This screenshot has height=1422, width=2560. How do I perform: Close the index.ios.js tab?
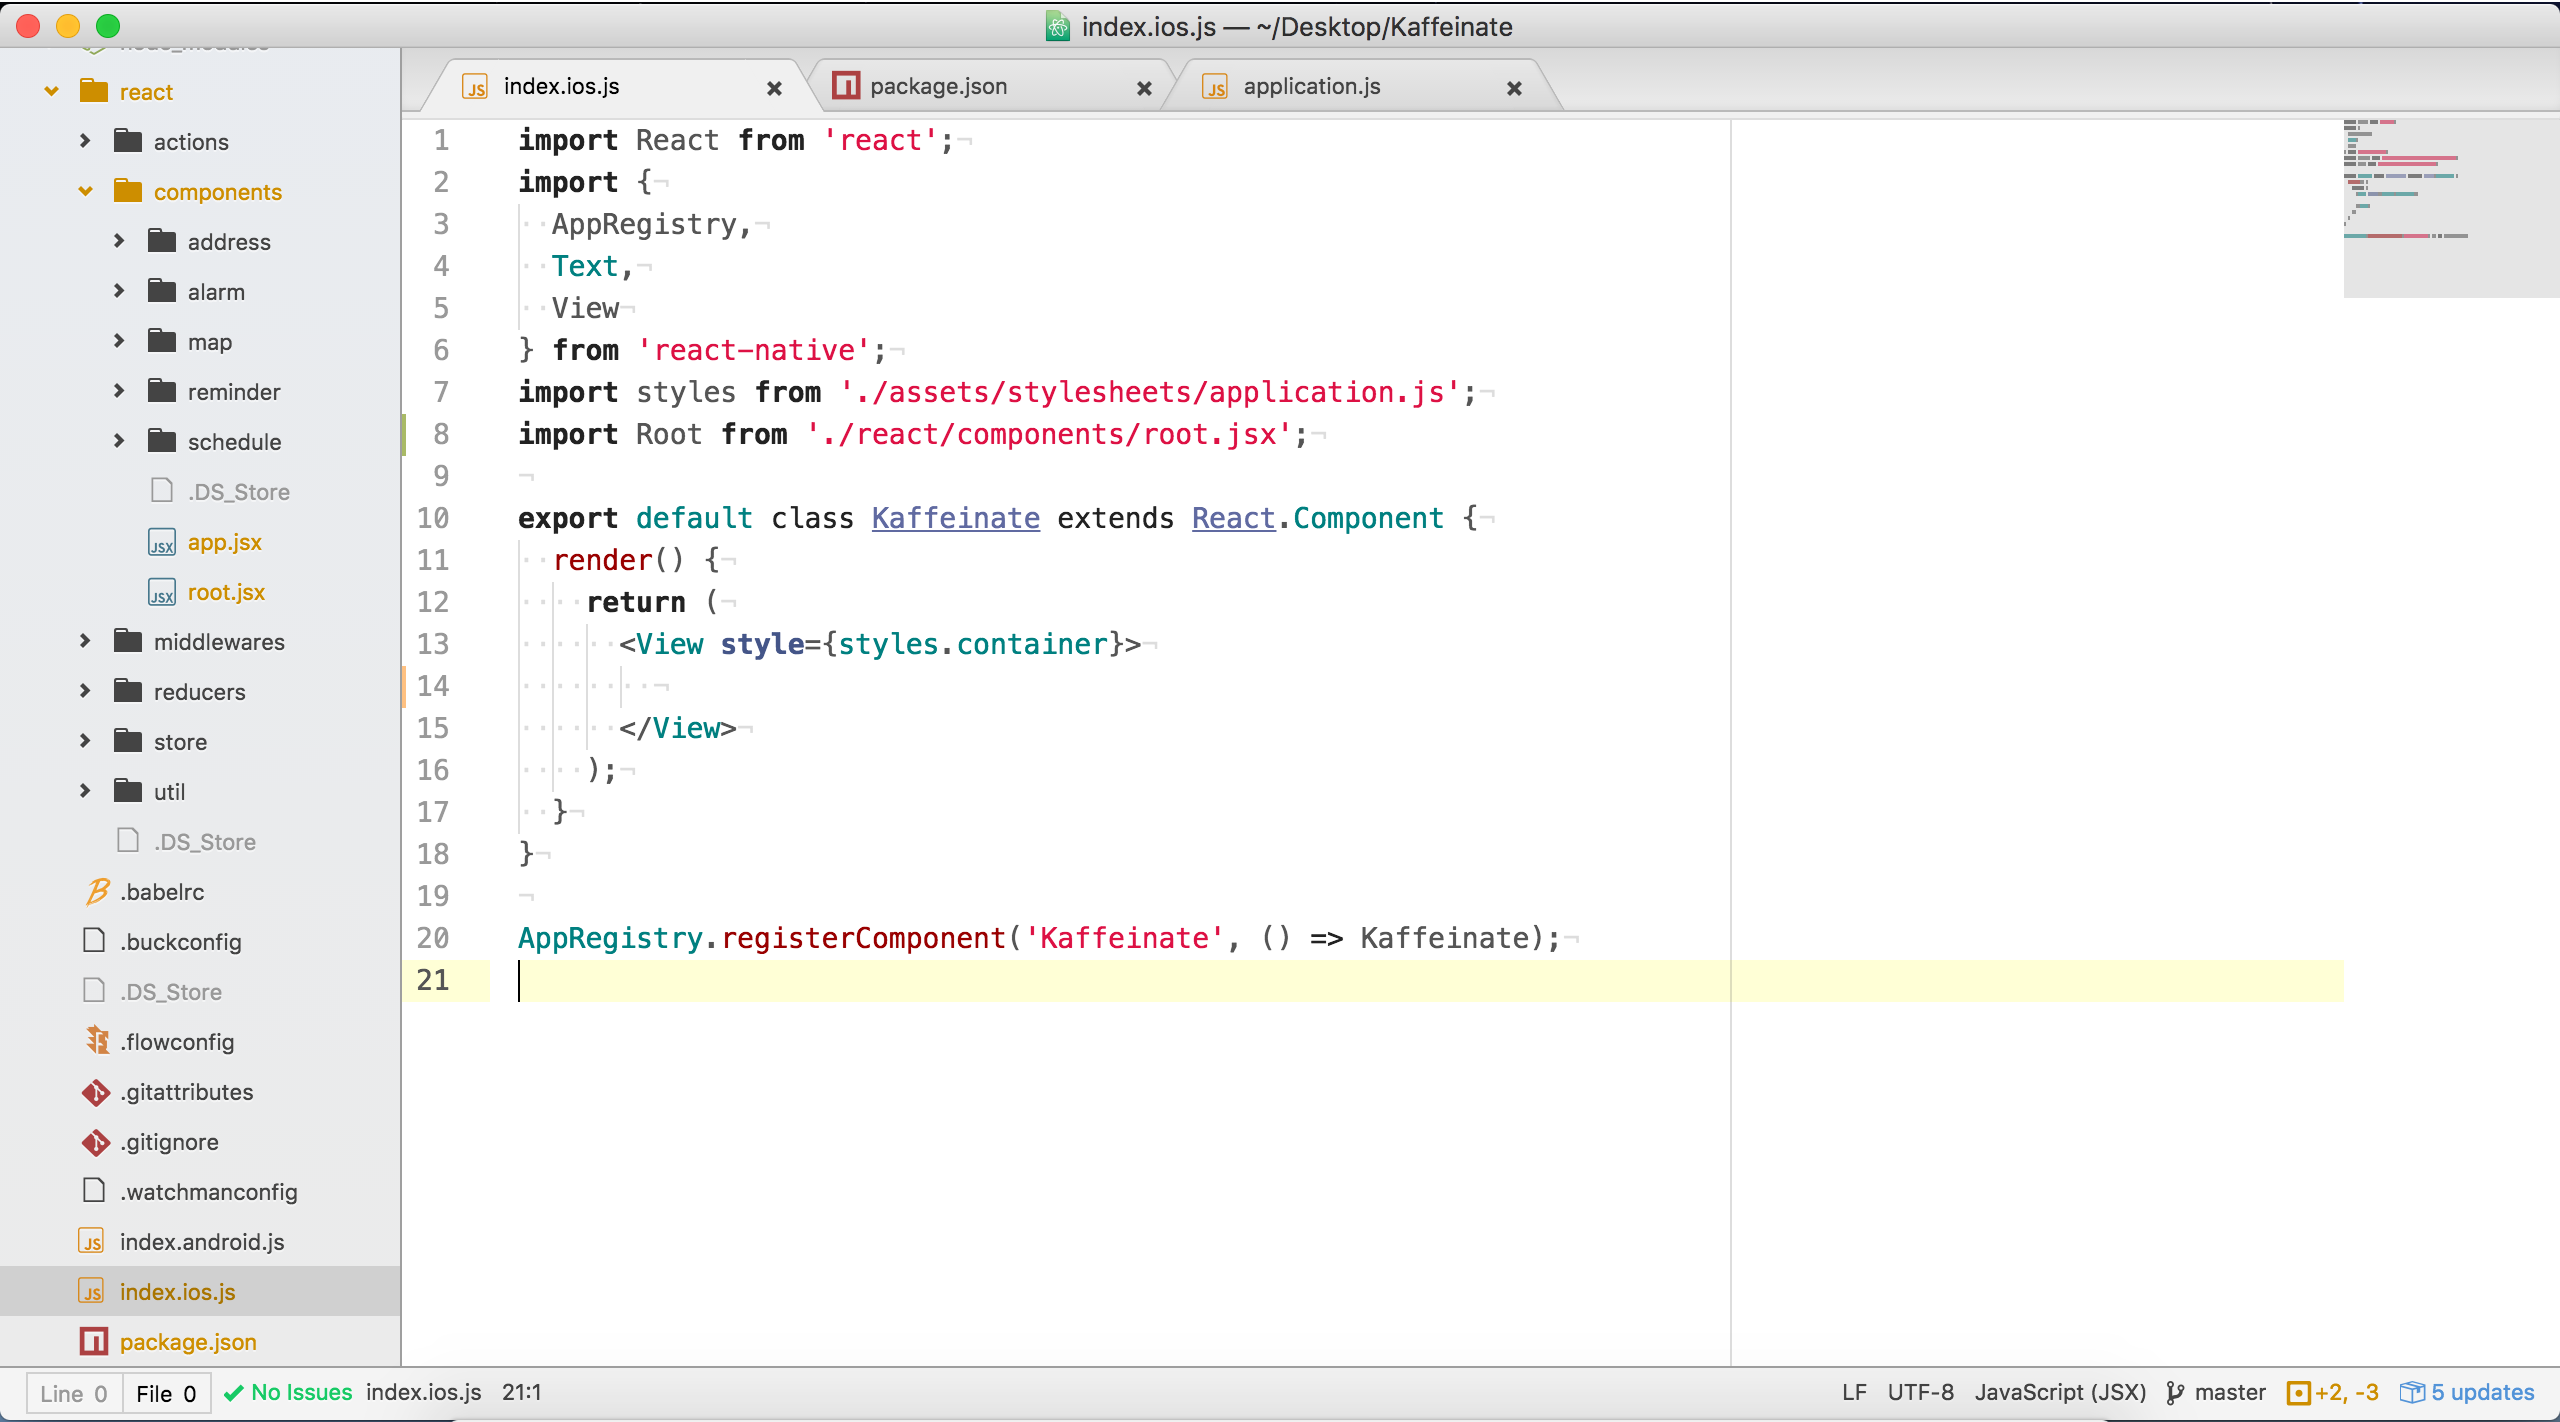774,88
